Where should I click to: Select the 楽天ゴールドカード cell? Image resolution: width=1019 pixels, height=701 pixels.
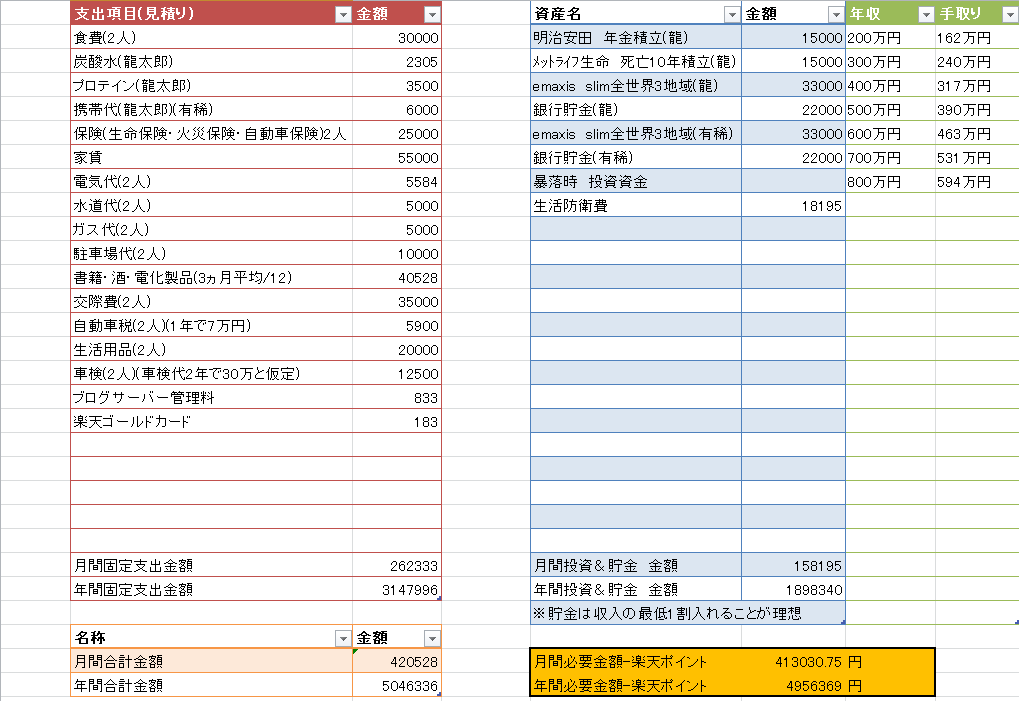[x=211, y=422]
